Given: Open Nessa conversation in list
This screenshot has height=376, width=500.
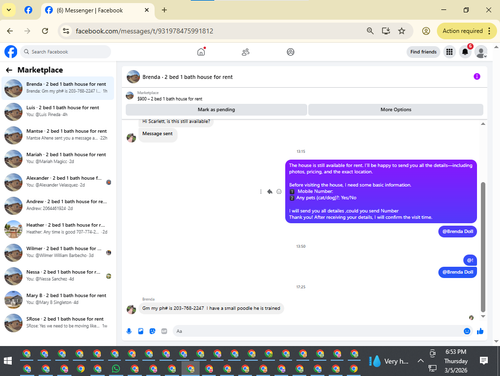Looking at the screenshot, I should click(x=58, y=276).
